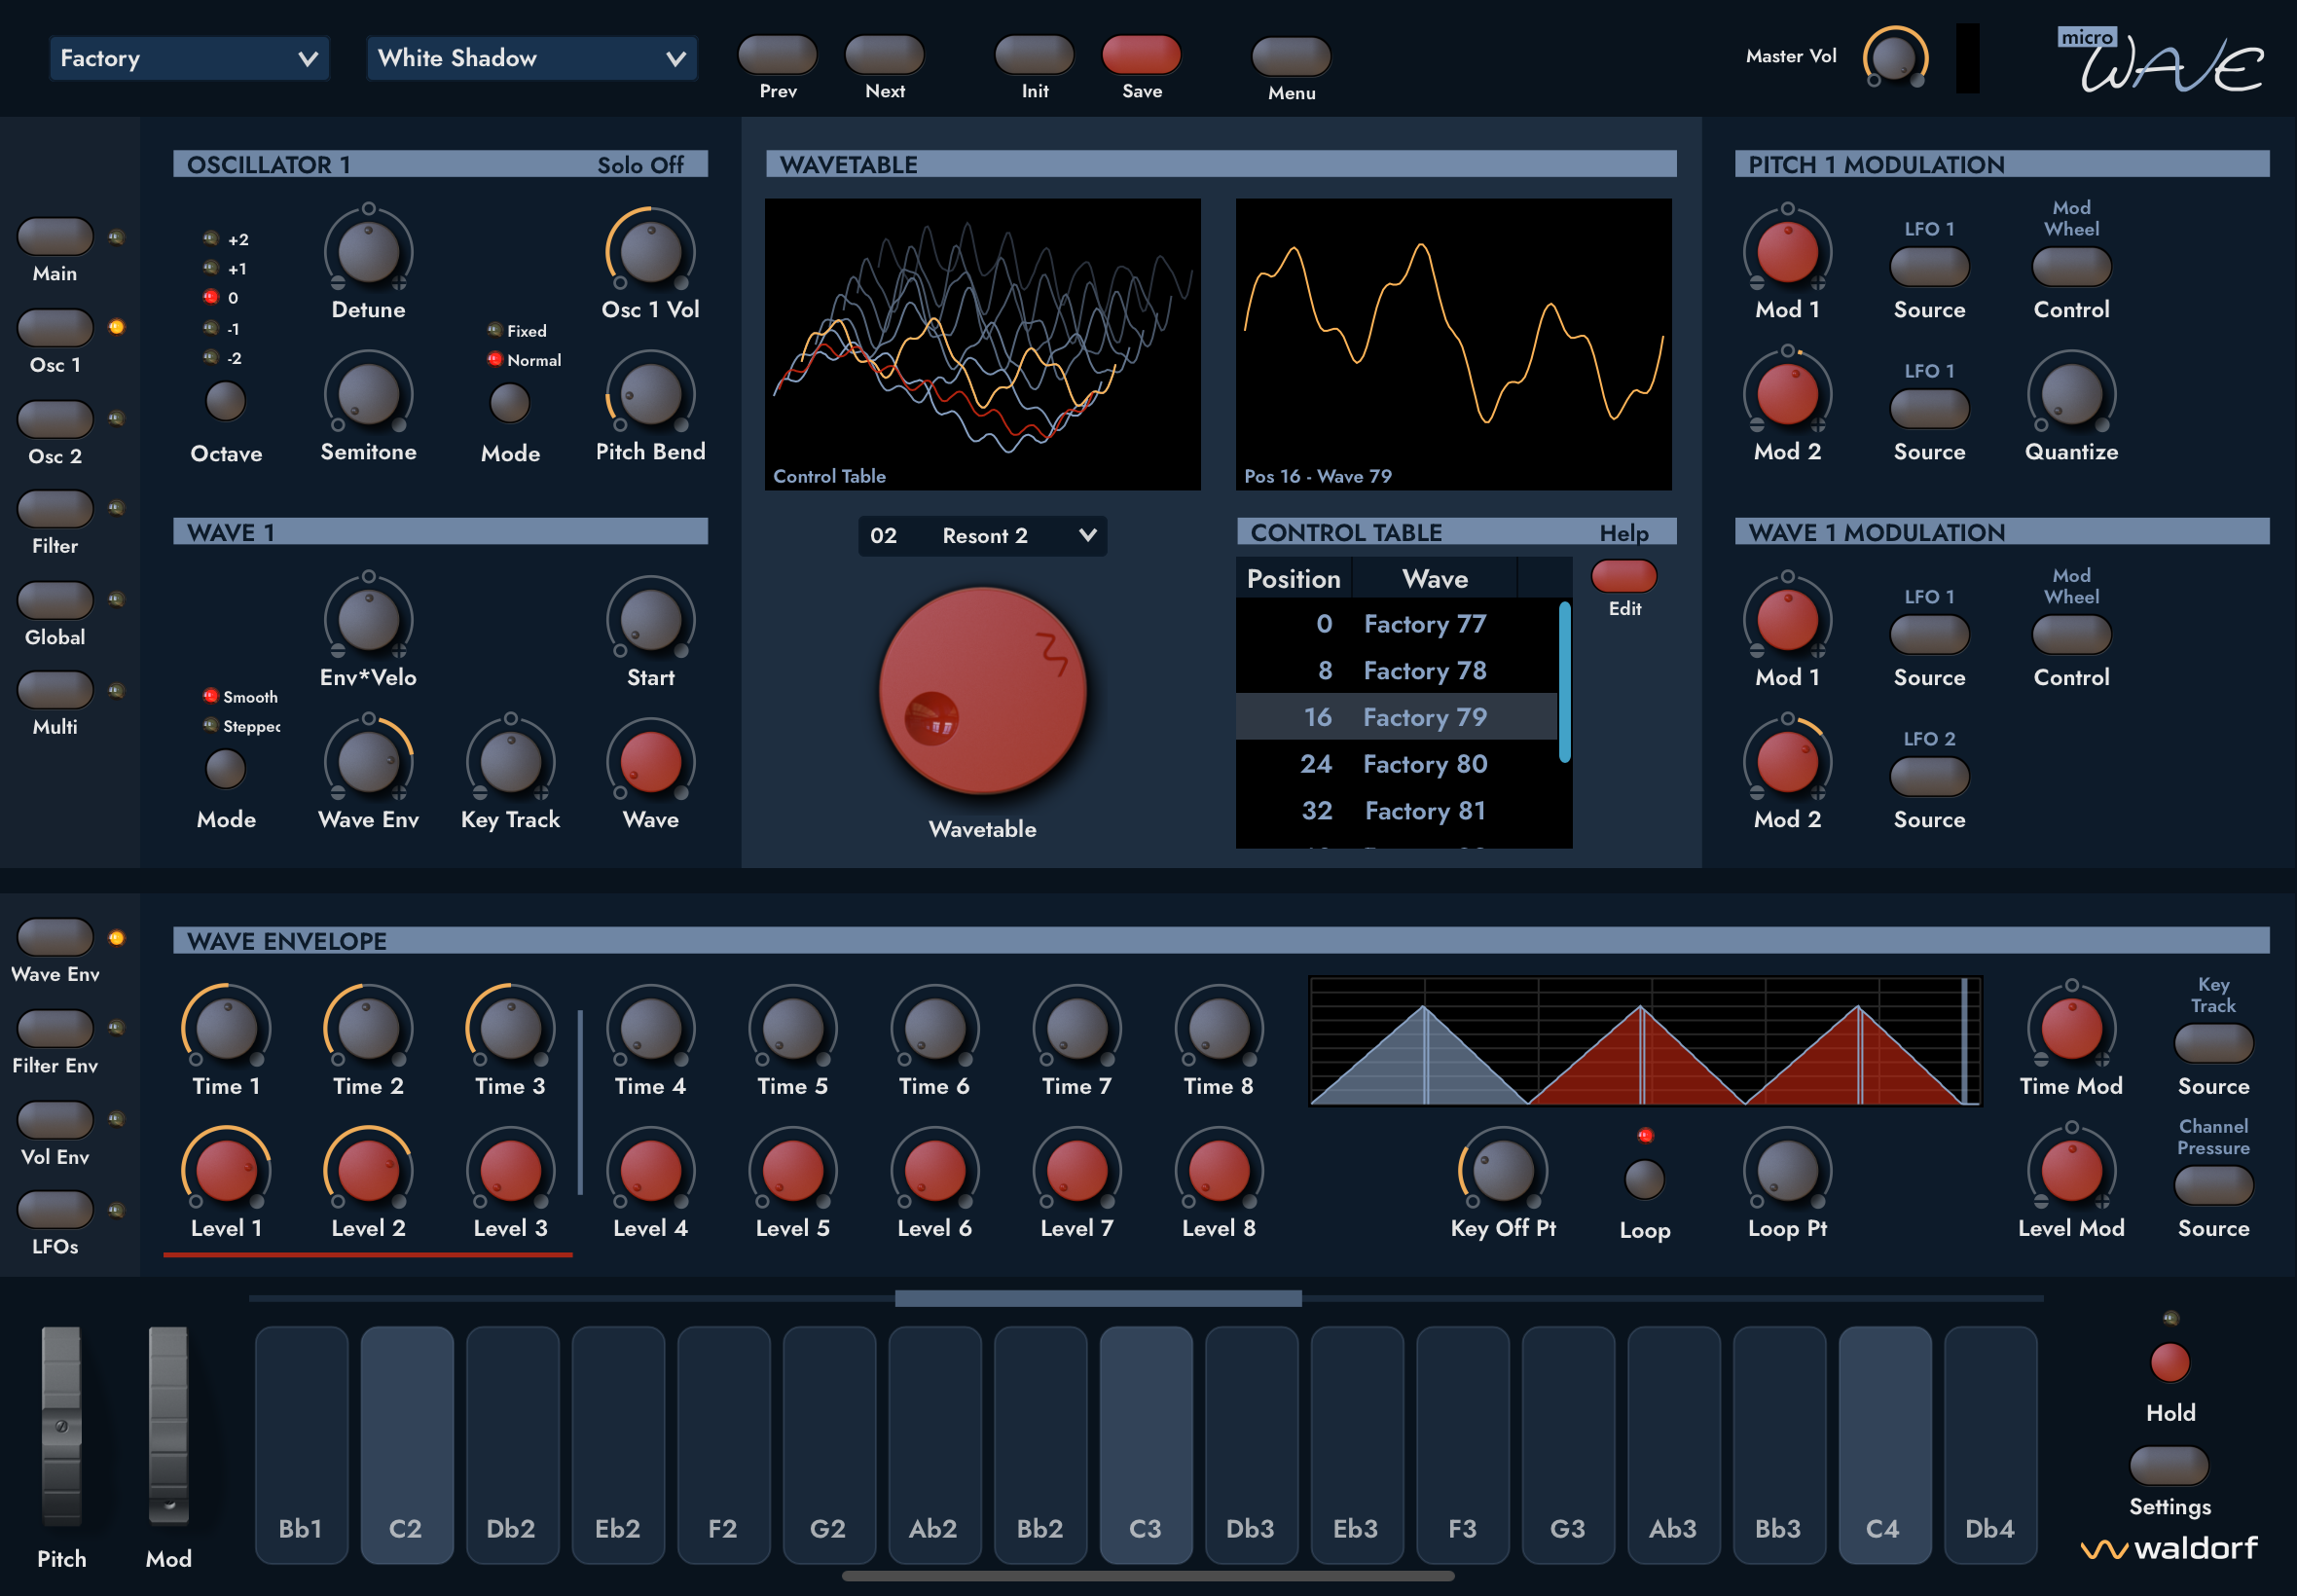The height and width of the screenshot is (1596, 2297).
Task: Open the Global panel
Action: pos(55,599)
